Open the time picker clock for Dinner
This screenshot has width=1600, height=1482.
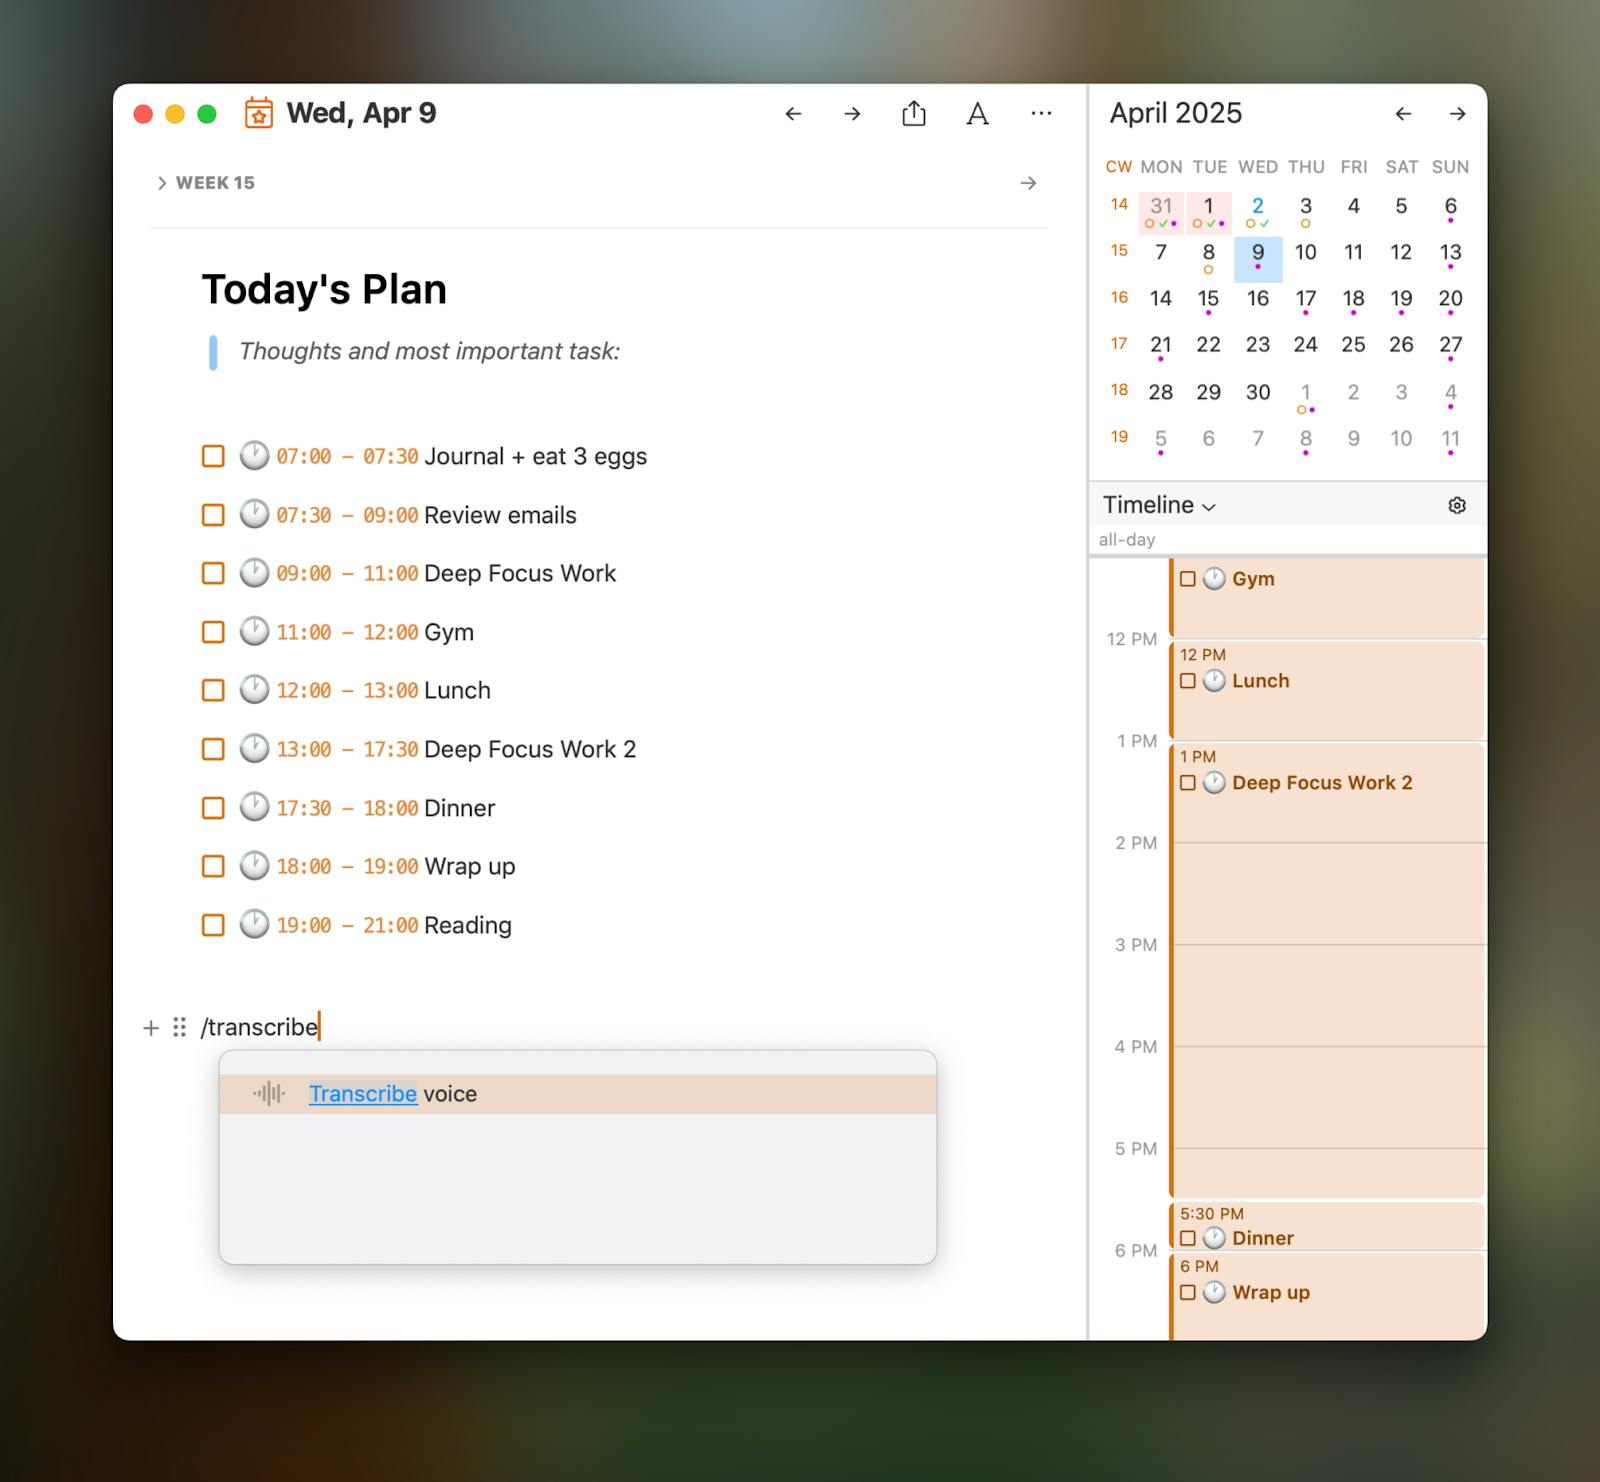point(255,808)
